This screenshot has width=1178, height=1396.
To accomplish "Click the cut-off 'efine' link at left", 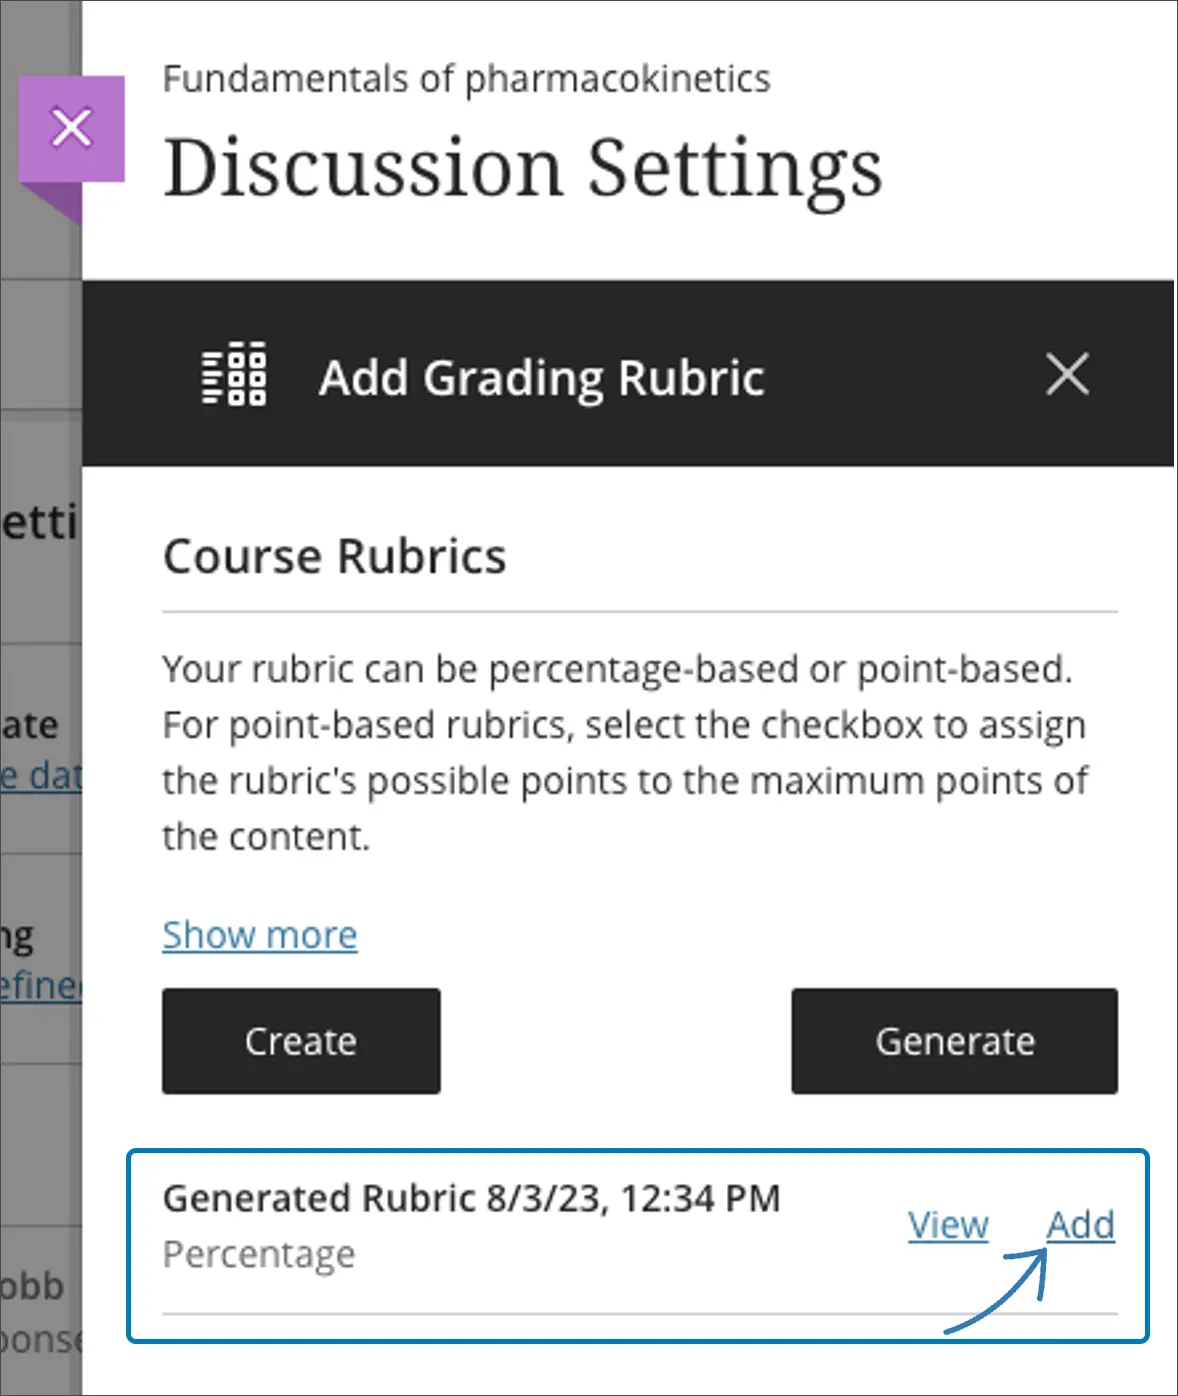I will [x=41, y=986].
